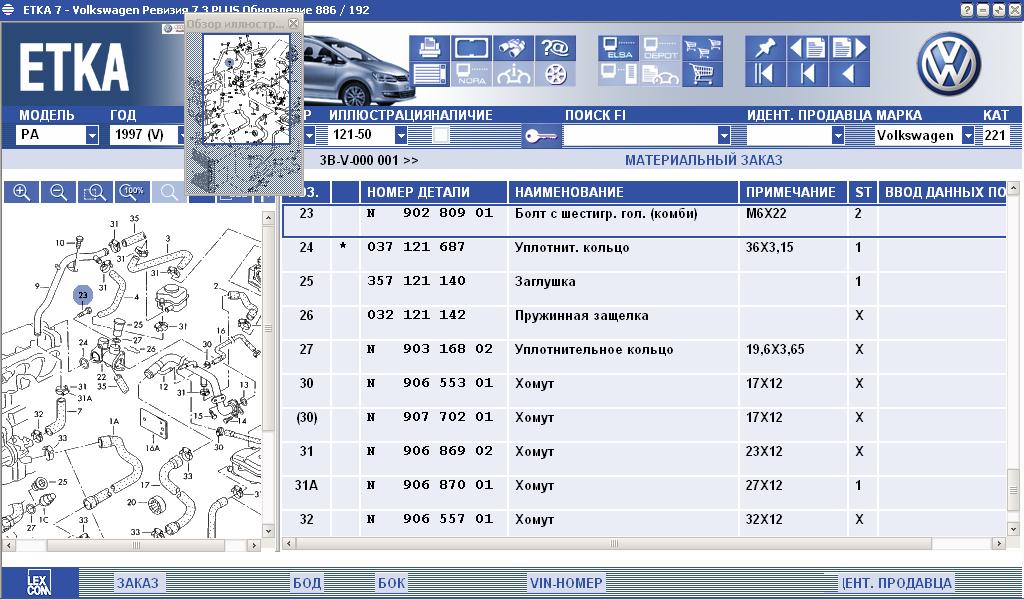Click the plain left triangle back icon
The image size is (1024, 600).
849,74
